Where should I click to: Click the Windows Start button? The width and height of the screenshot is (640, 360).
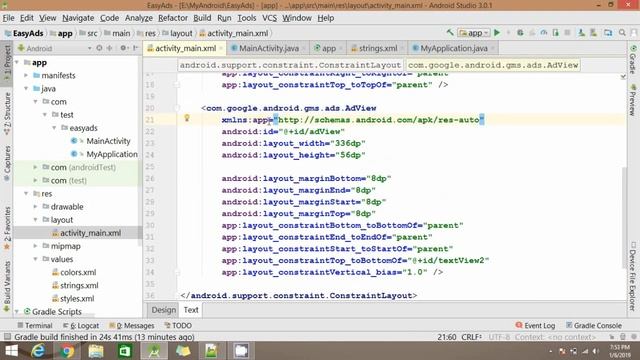pyautogui.click(x=11, y=351)
